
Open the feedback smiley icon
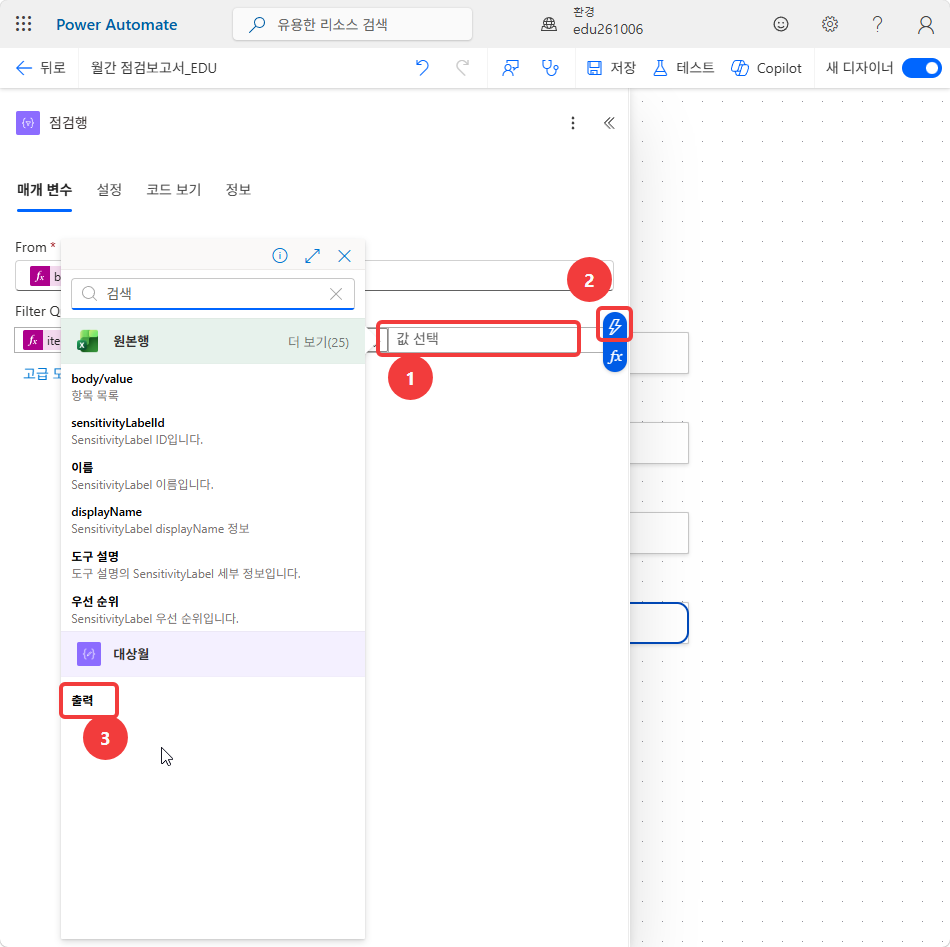[x=780, y=24]
